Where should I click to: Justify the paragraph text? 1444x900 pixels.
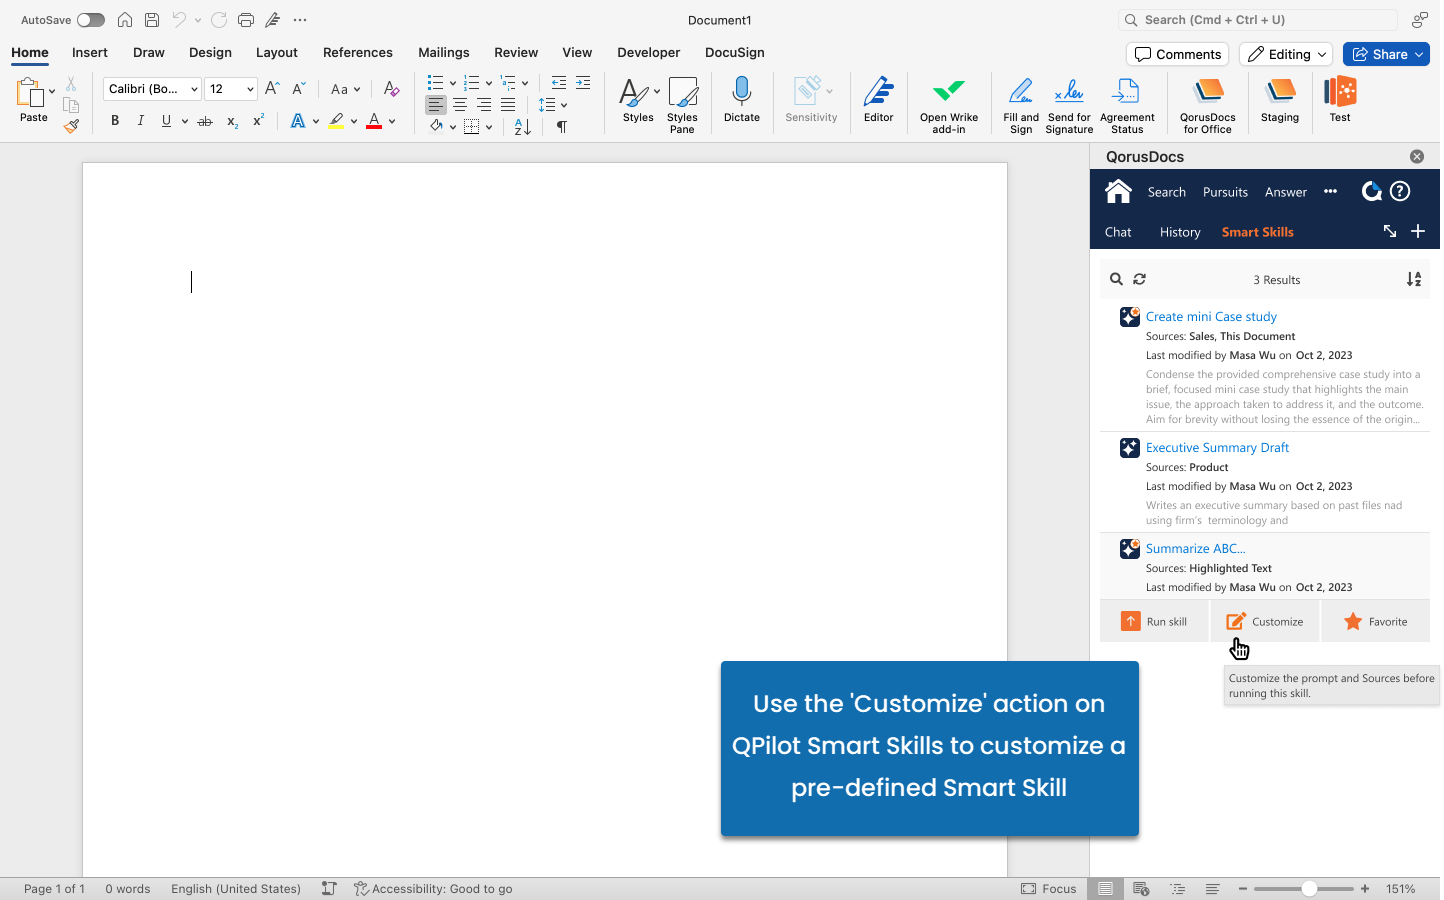pos(508,105)
